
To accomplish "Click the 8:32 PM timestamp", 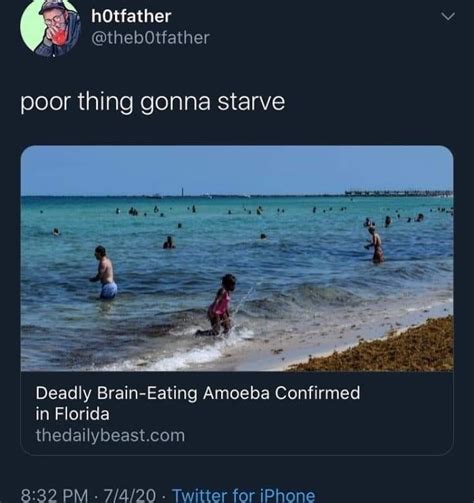I will pyautogui.click(x=55, y=495).
